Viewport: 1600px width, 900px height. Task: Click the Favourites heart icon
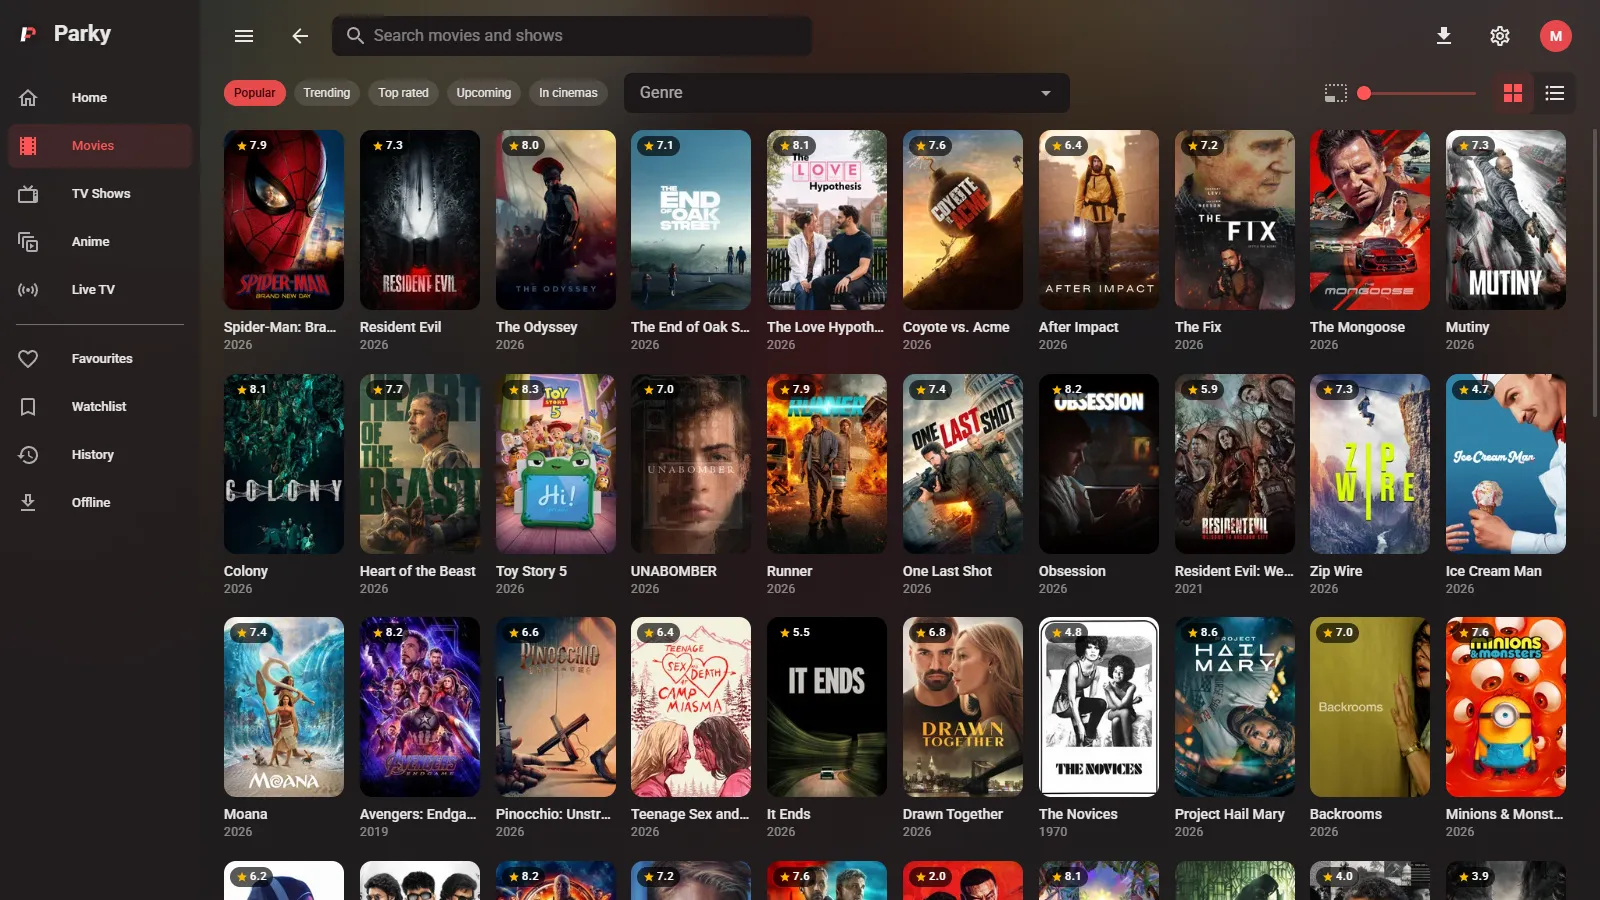[x=28, y=359]
